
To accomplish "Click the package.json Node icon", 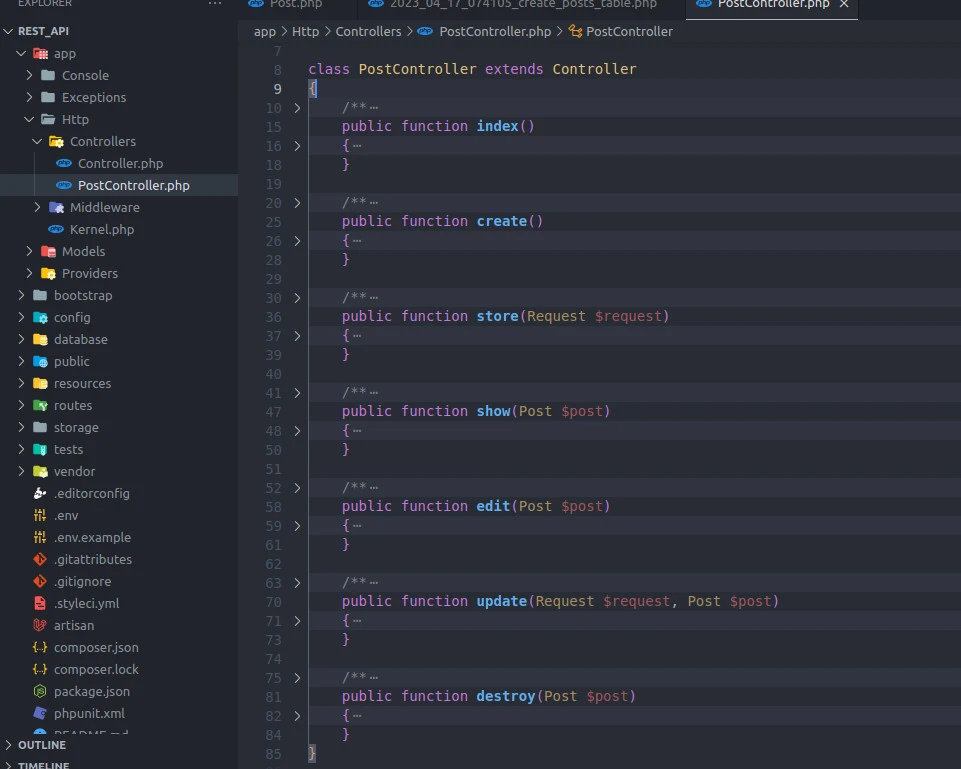I will coord(40,691).
